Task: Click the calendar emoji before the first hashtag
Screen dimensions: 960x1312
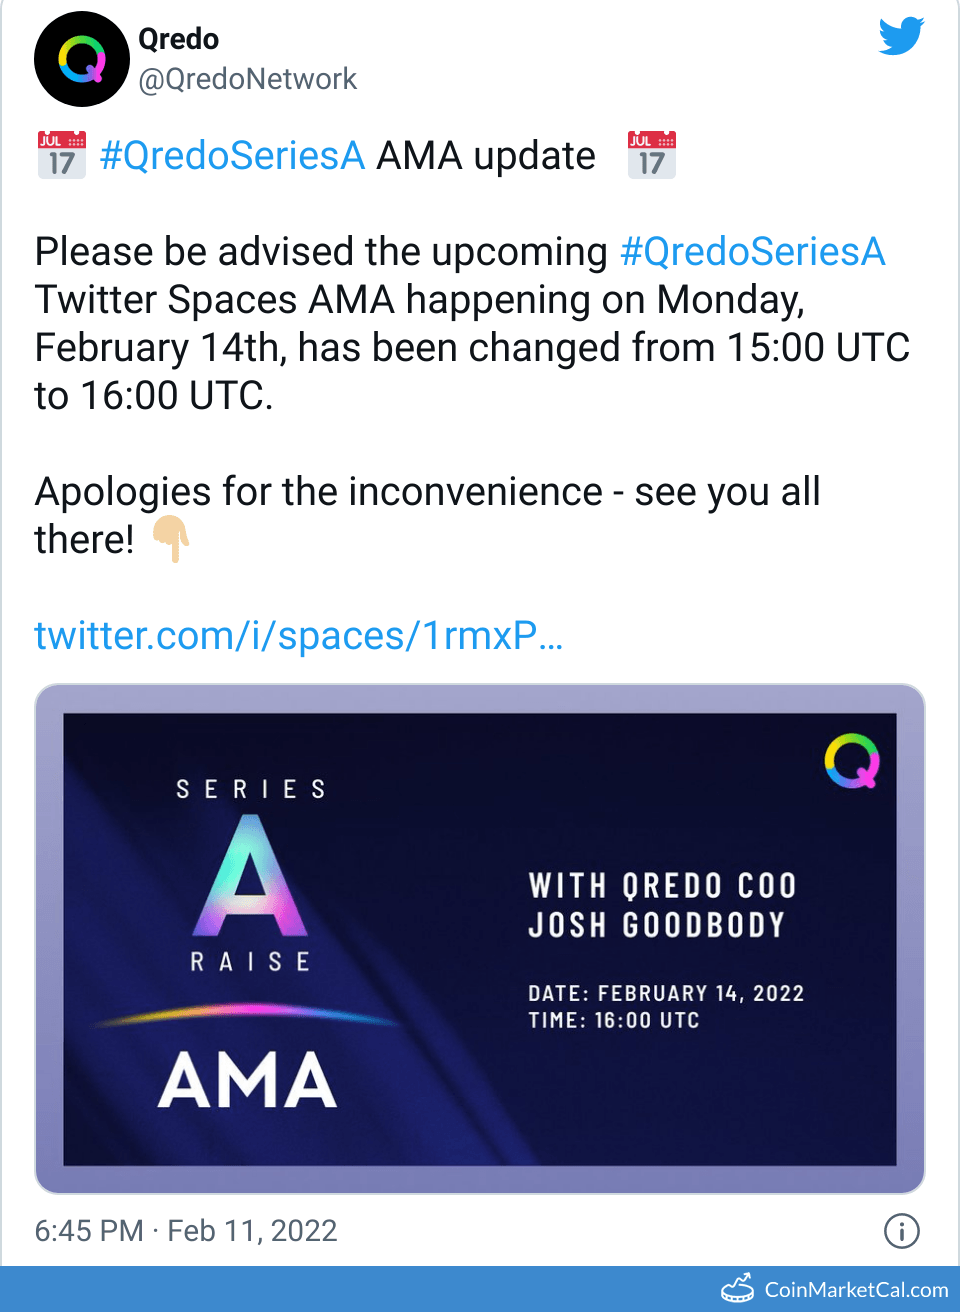Action: pos(62,155)
